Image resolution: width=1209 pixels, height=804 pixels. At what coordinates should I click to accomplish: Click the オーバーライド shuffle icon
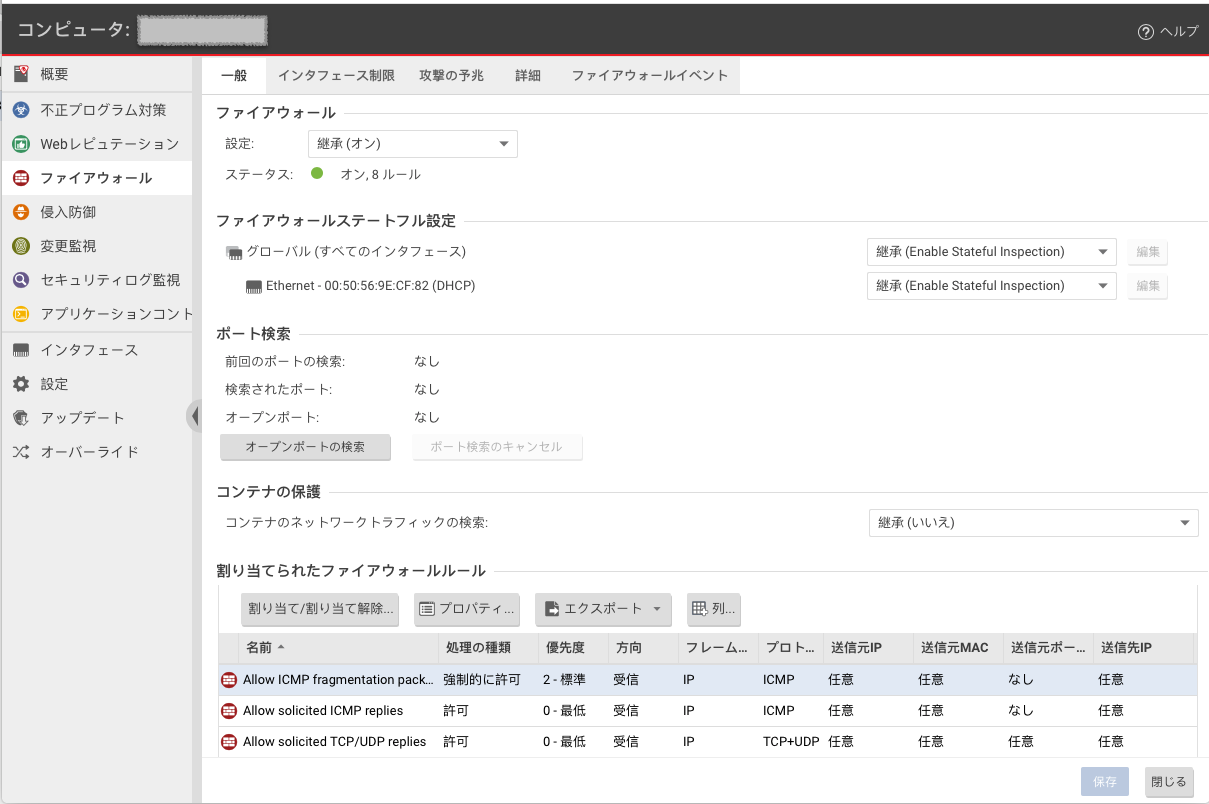(x=21, y=452)
